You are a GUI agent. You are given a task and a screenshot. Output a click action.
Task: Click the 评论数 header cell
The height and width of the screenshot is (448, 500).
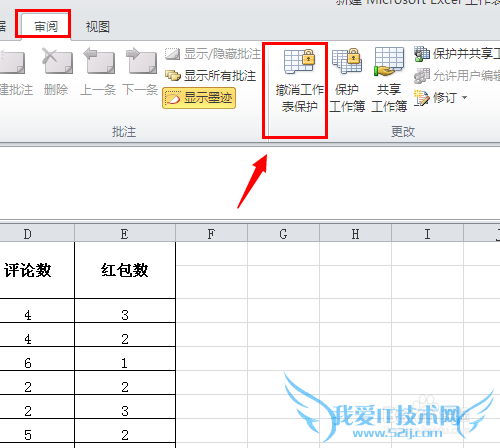(37, 270)
